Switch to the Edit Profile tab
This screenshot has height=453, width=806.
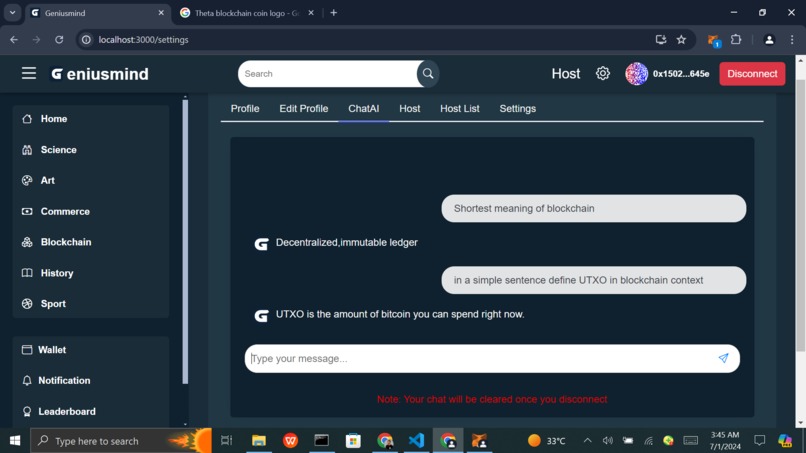pos(303,108)
